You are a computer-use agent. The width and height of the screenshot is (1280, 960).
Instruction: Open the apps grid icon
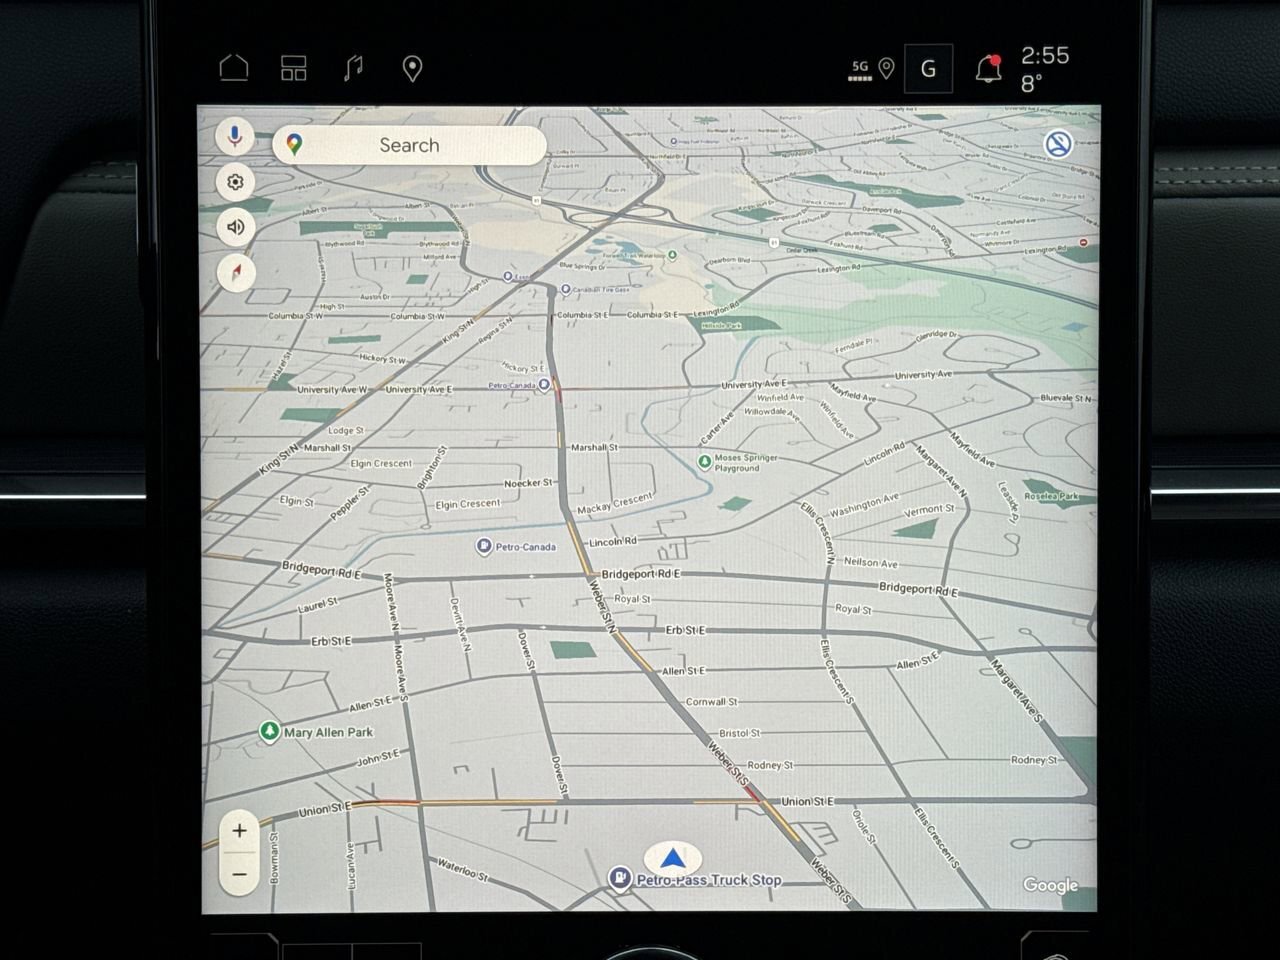click(293, 68)
